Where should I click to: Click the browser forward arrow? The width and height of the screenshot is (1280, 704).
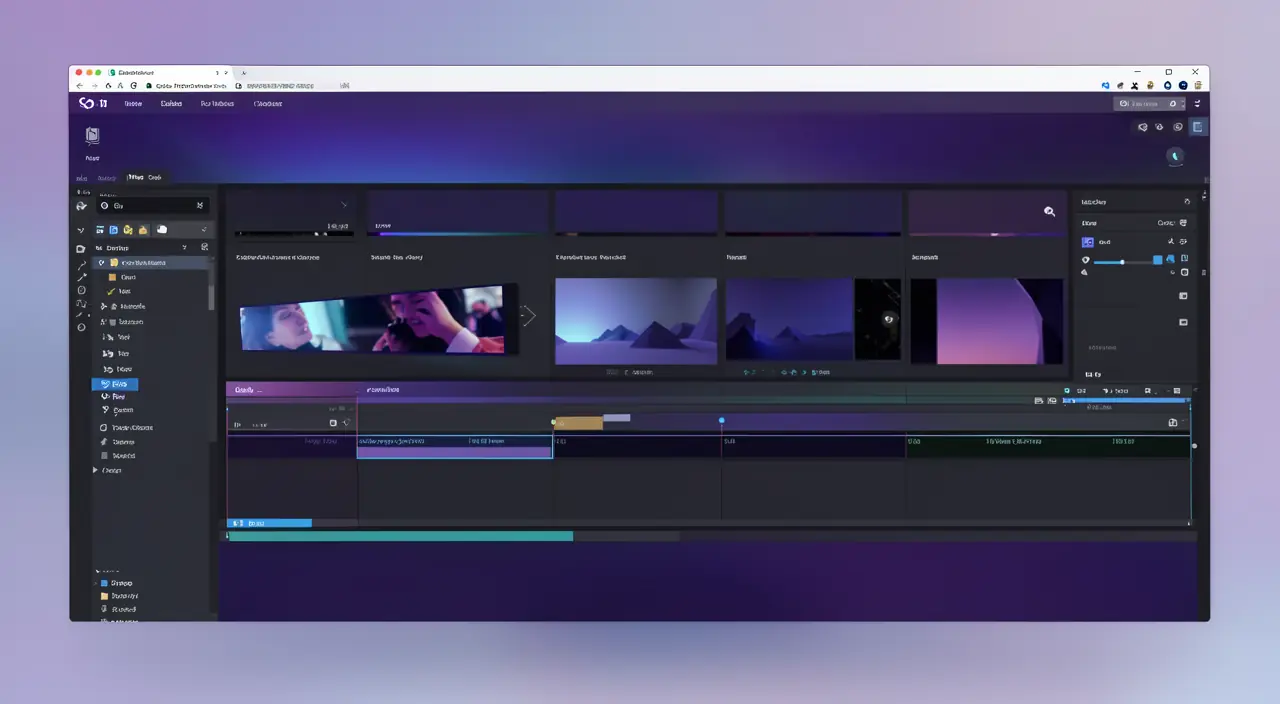point(93,86)
